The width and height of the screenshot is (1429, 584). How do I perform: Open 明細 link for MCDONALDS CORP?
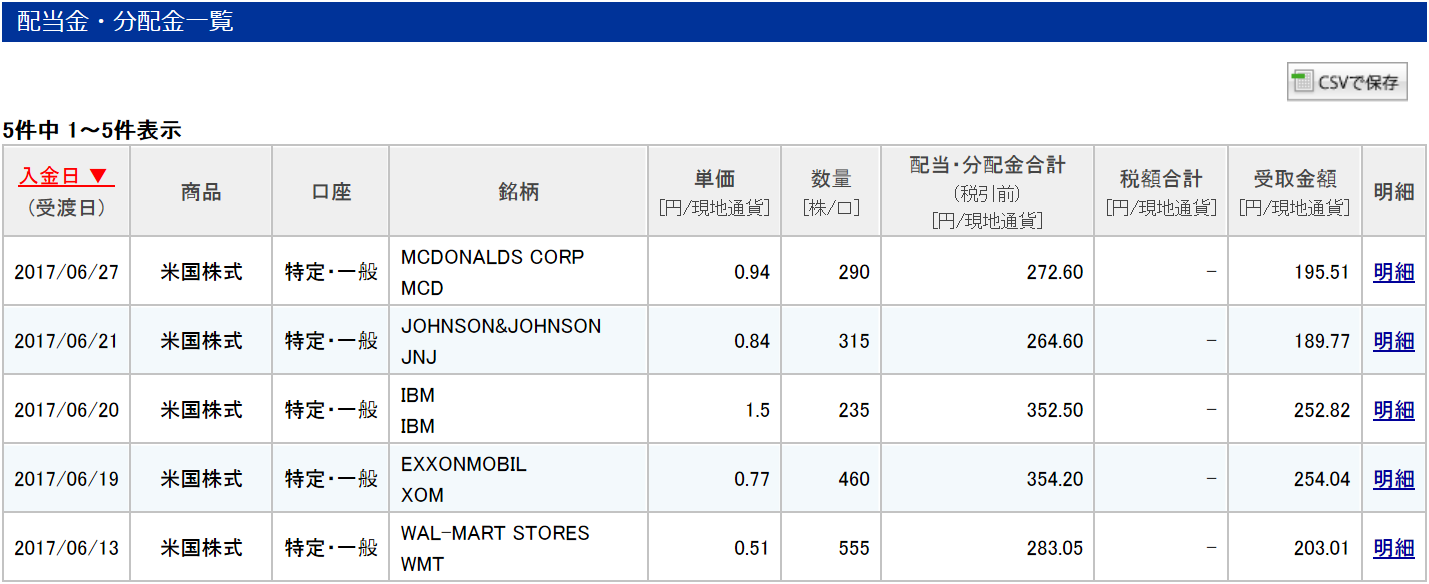[1394, 272]
